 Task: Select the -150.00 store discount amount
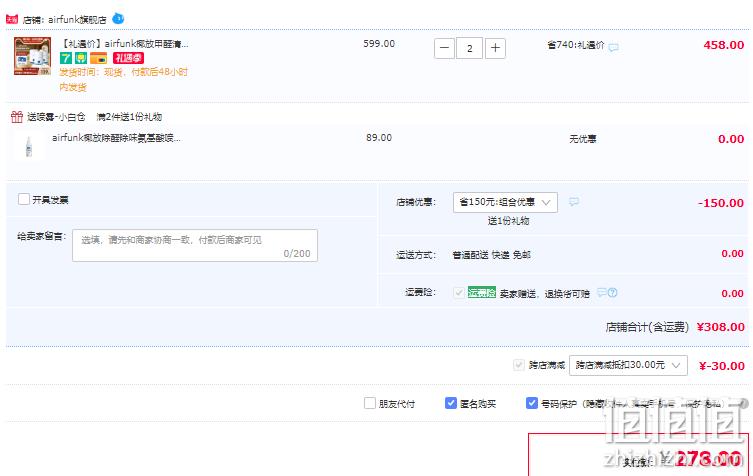coord(721,203)
